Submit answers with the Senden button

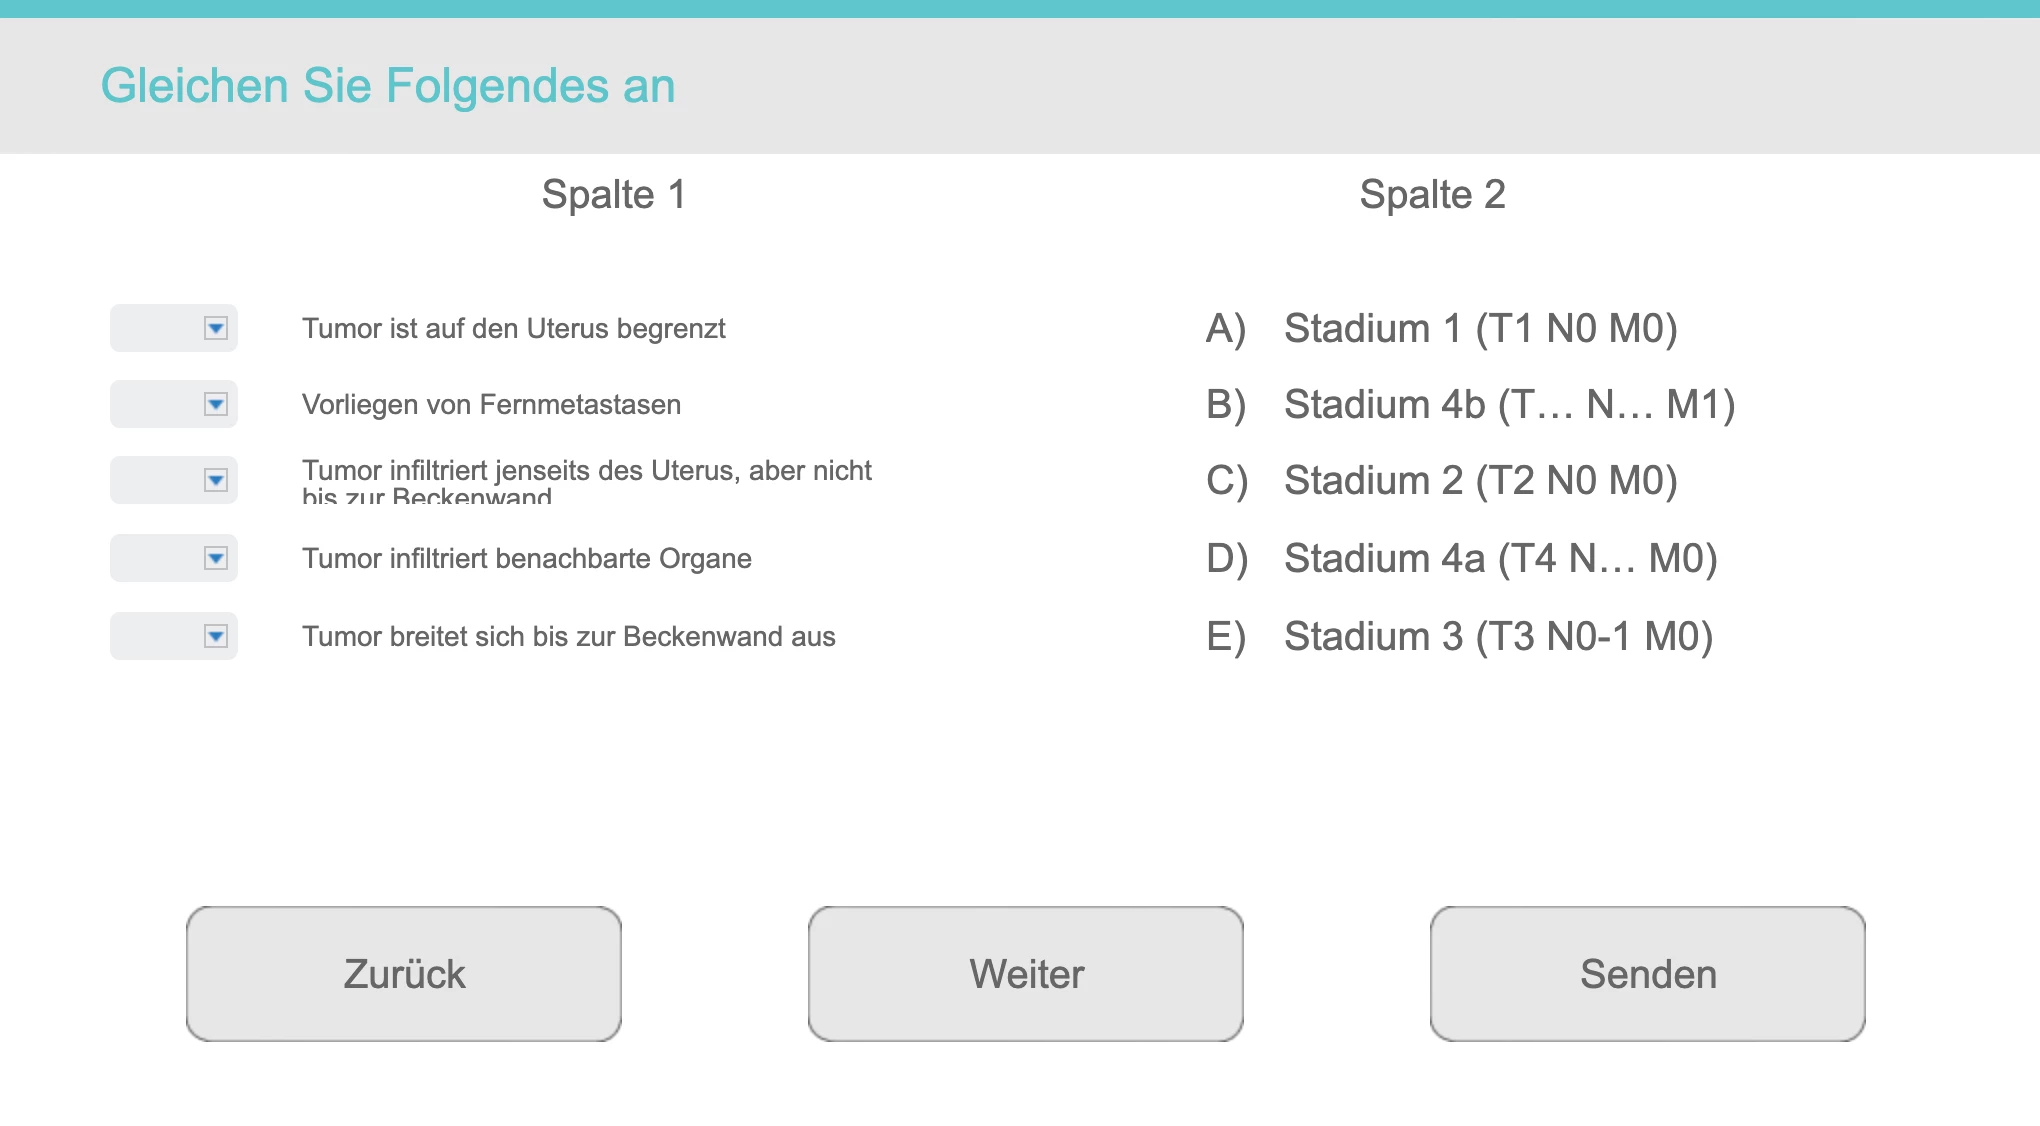[1648, 974]
